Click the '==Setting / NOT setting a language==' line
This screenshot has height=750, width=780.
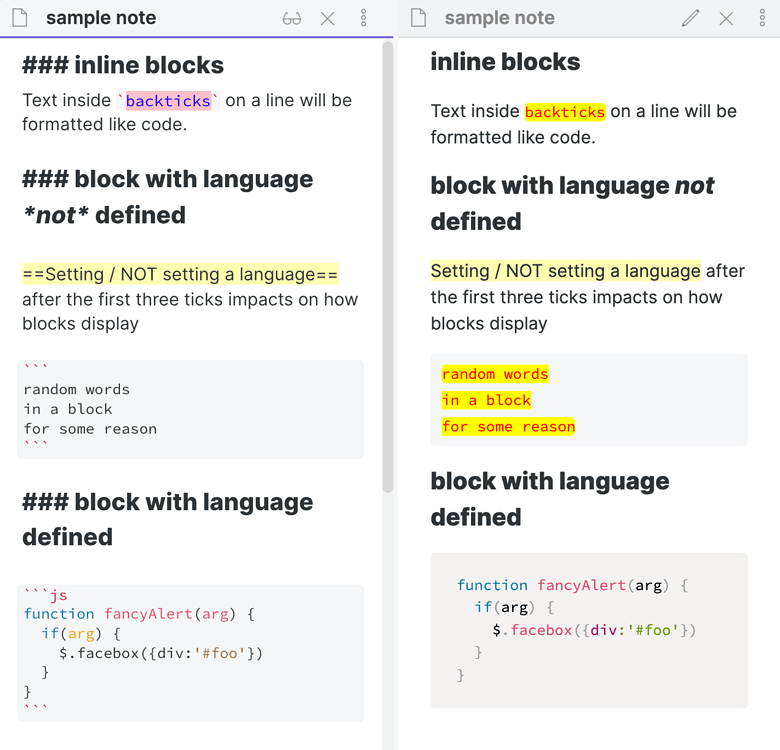pos(180,275)
